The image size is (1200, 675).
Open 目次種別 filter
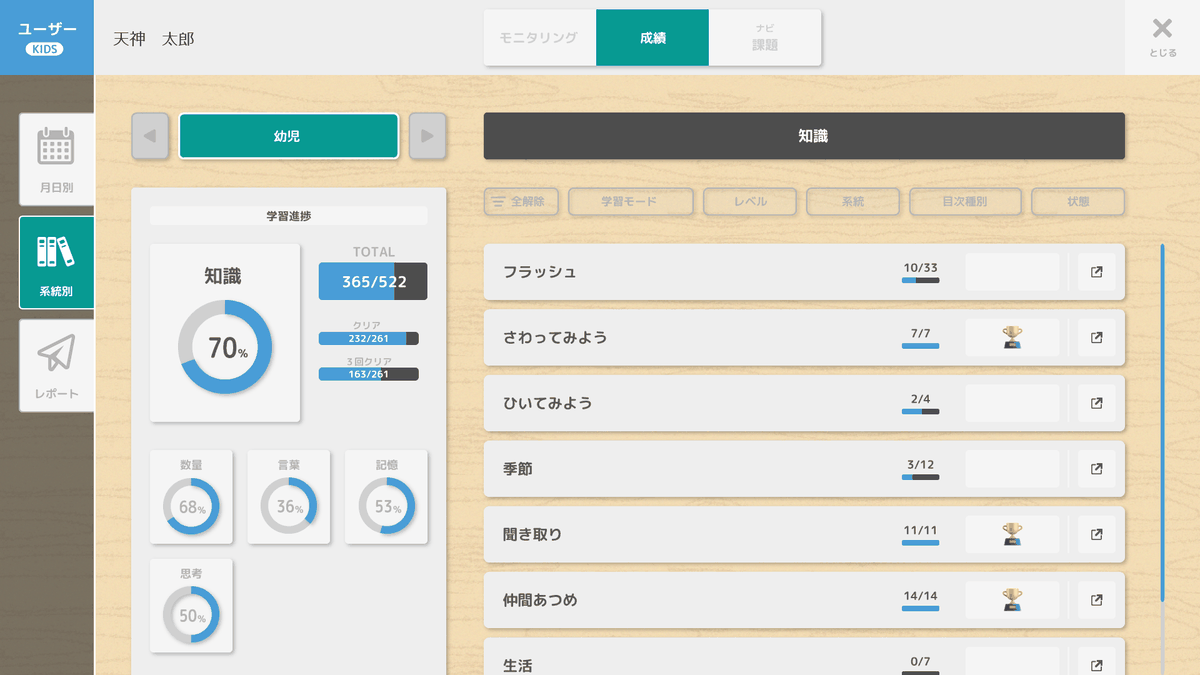(x=965, y=201)
